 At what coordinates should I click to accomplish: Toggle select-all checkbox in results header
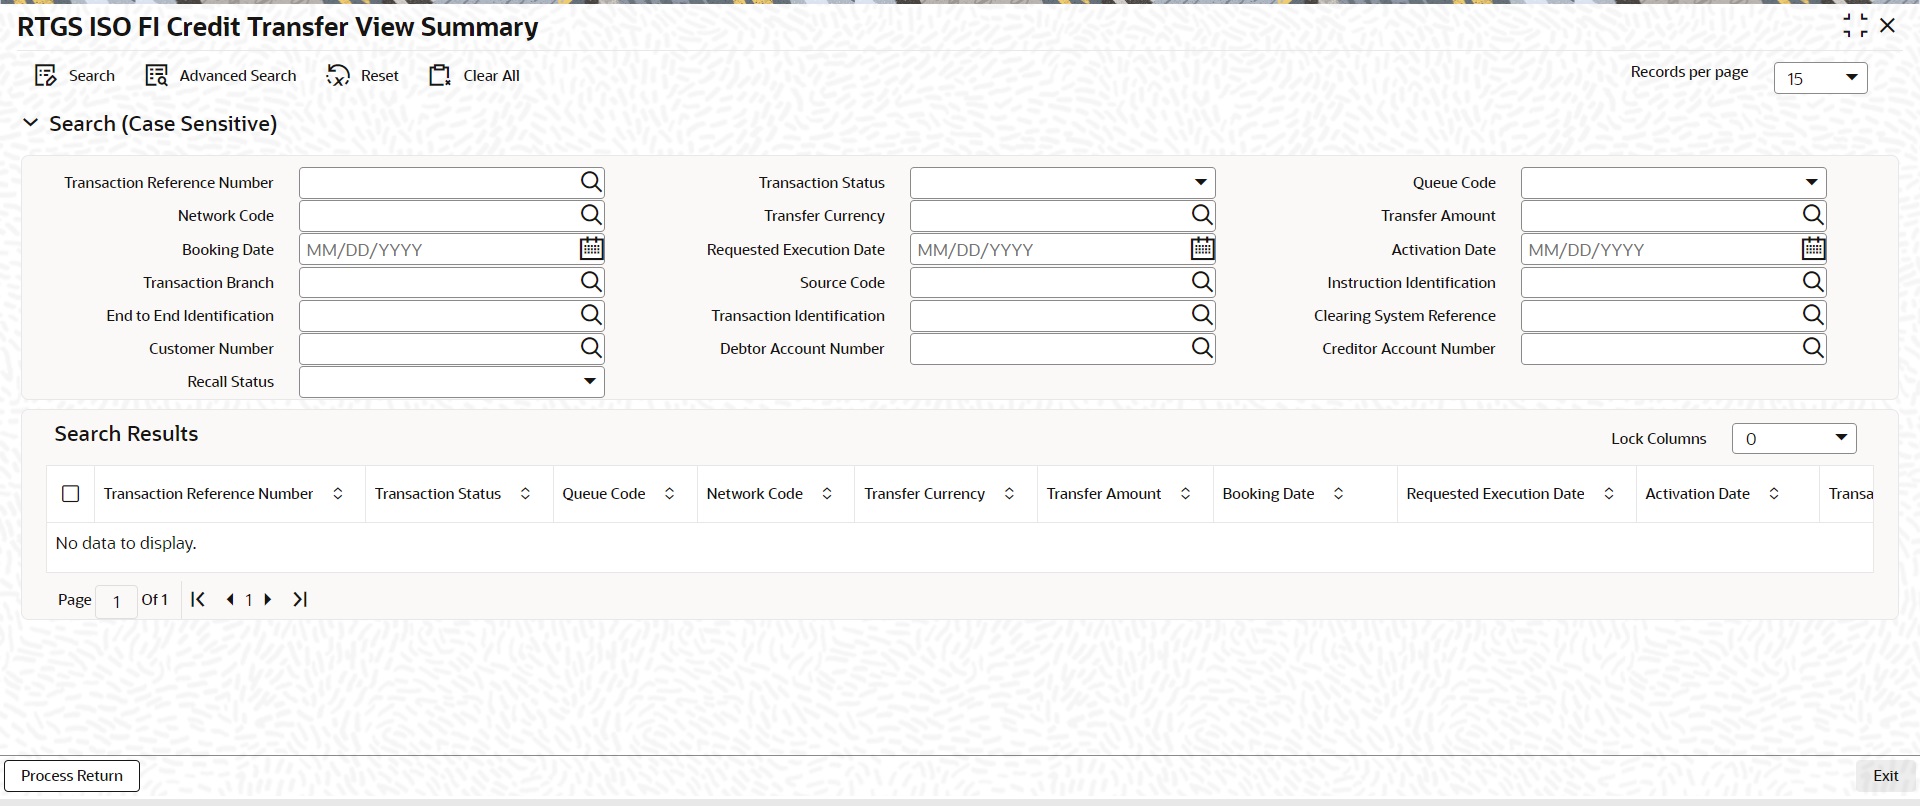(71, 494)
